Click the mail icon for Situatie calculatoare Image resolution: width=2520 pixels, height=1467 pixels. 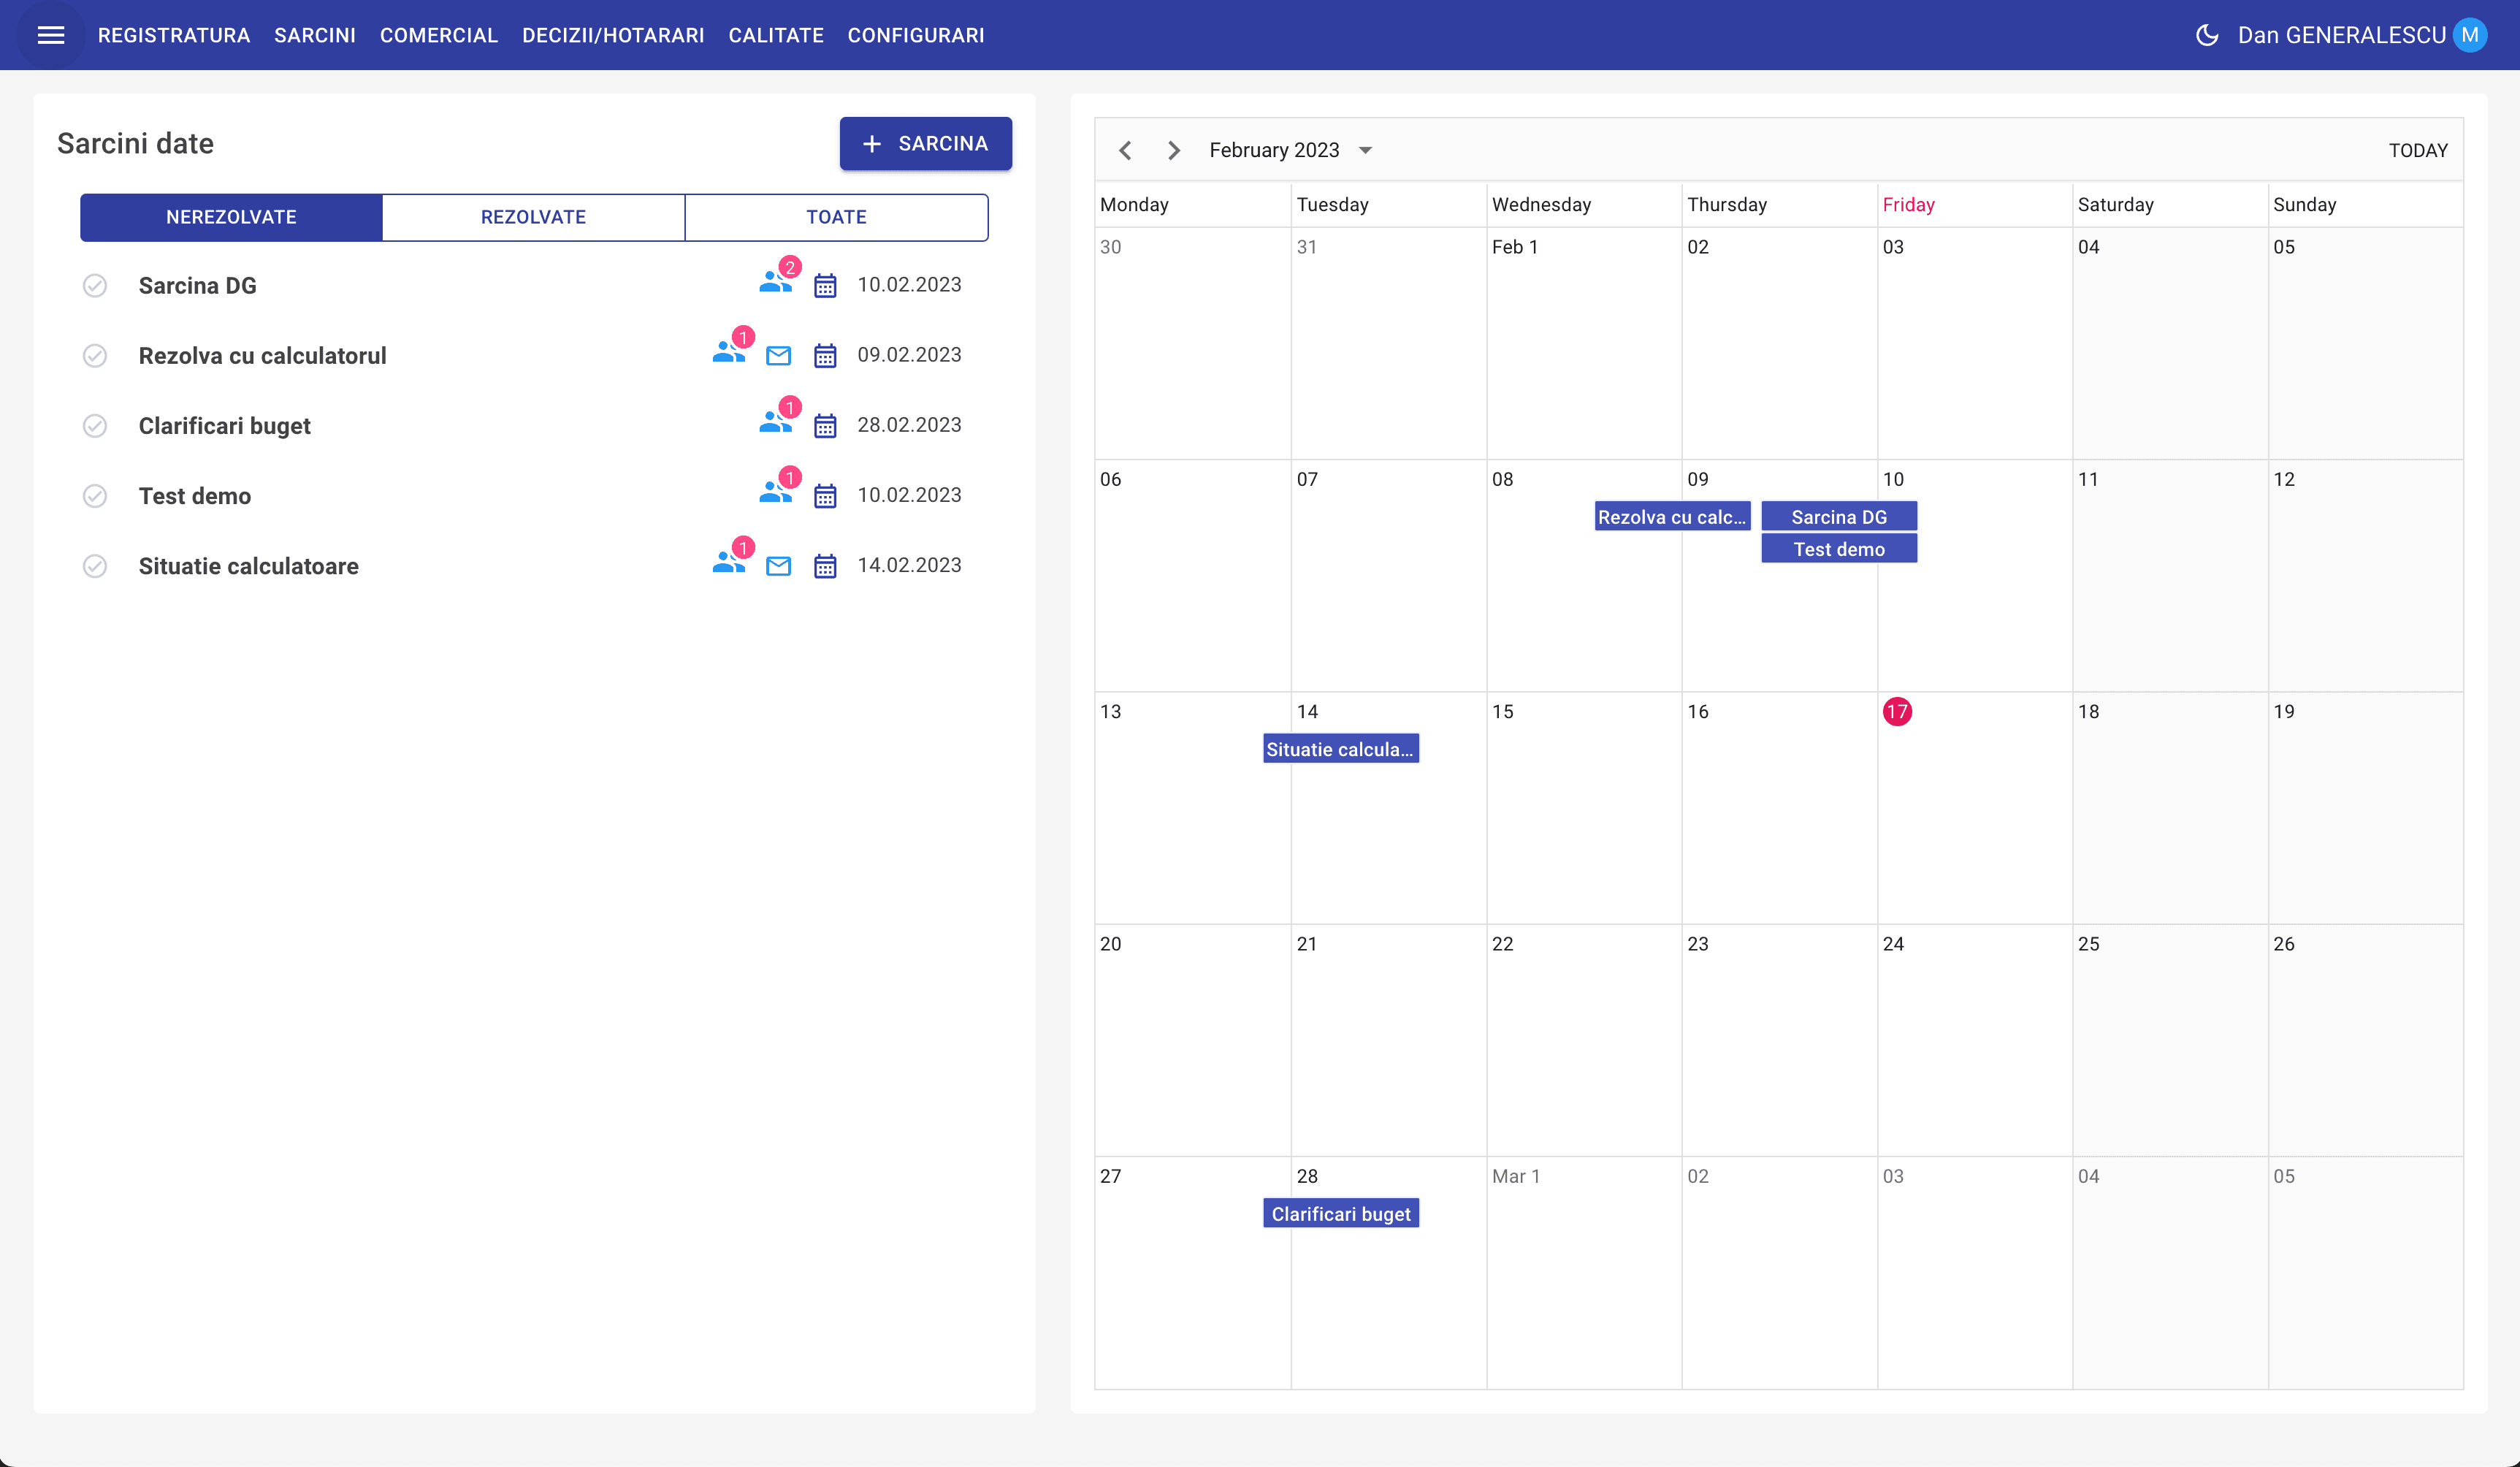coord(778,566)
